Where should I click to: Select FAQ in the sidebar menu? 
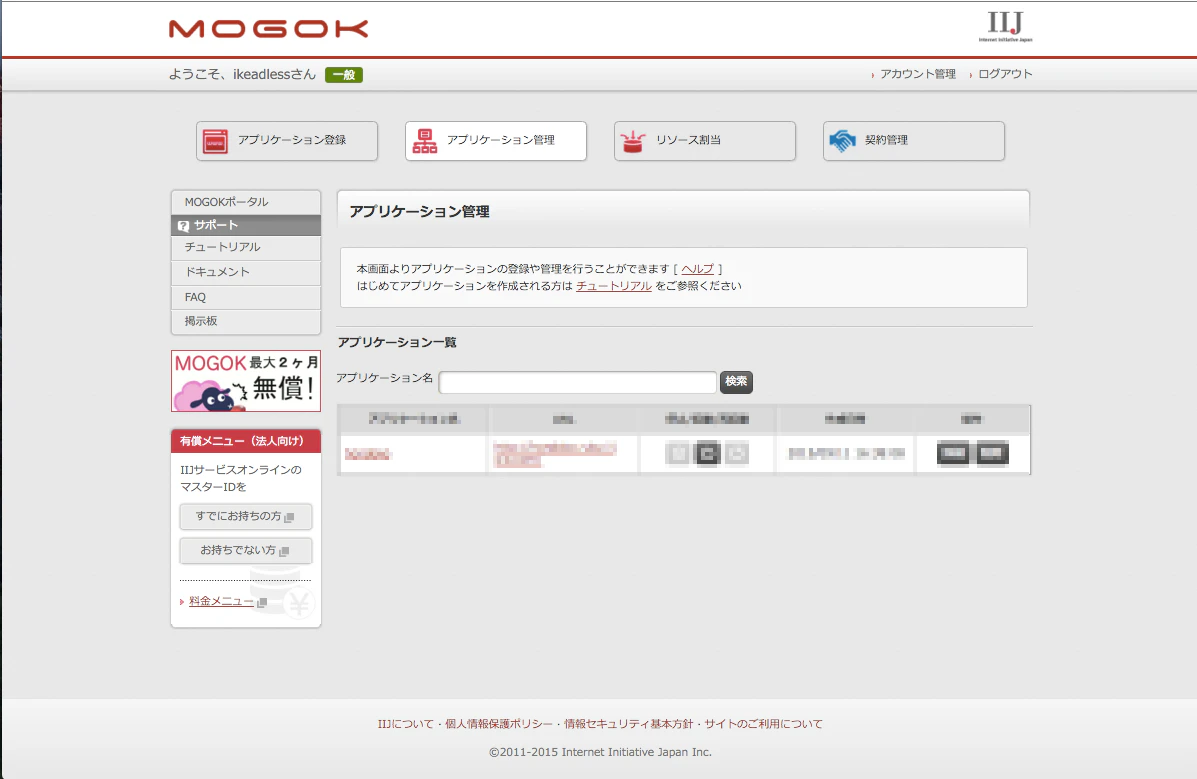(x=246, y=297)
